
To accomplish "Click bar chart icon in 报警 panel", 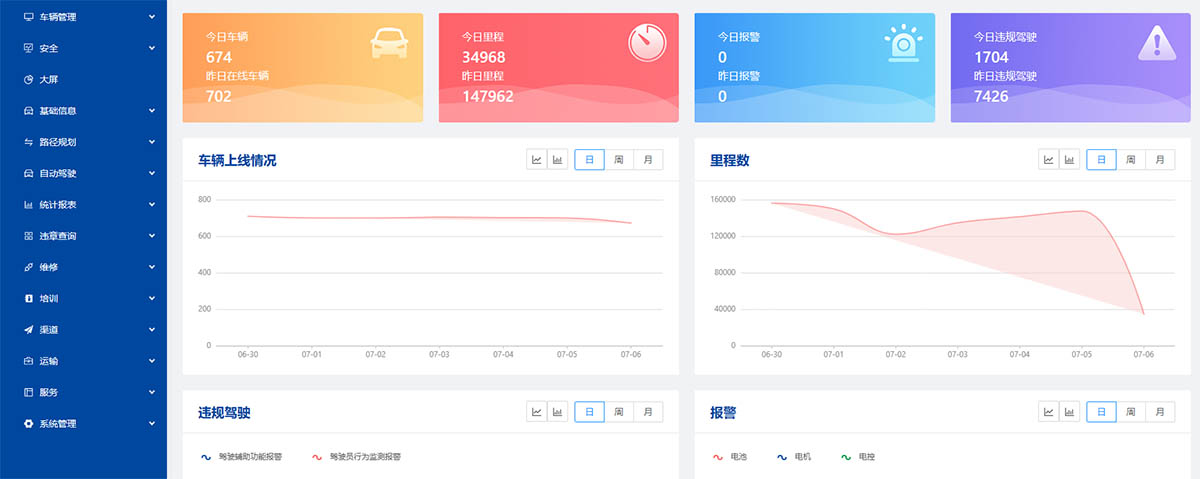I will point(1070,412).
